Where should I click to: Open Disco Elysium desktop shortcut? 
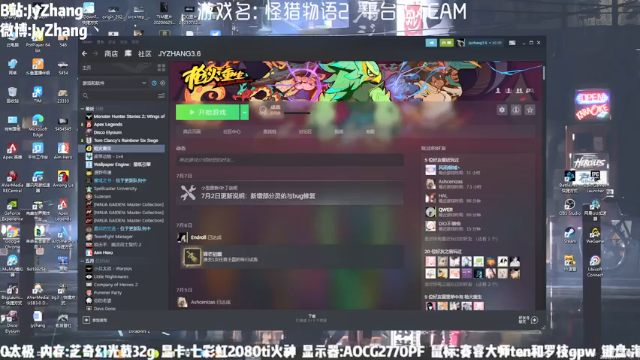click(12, 322)
